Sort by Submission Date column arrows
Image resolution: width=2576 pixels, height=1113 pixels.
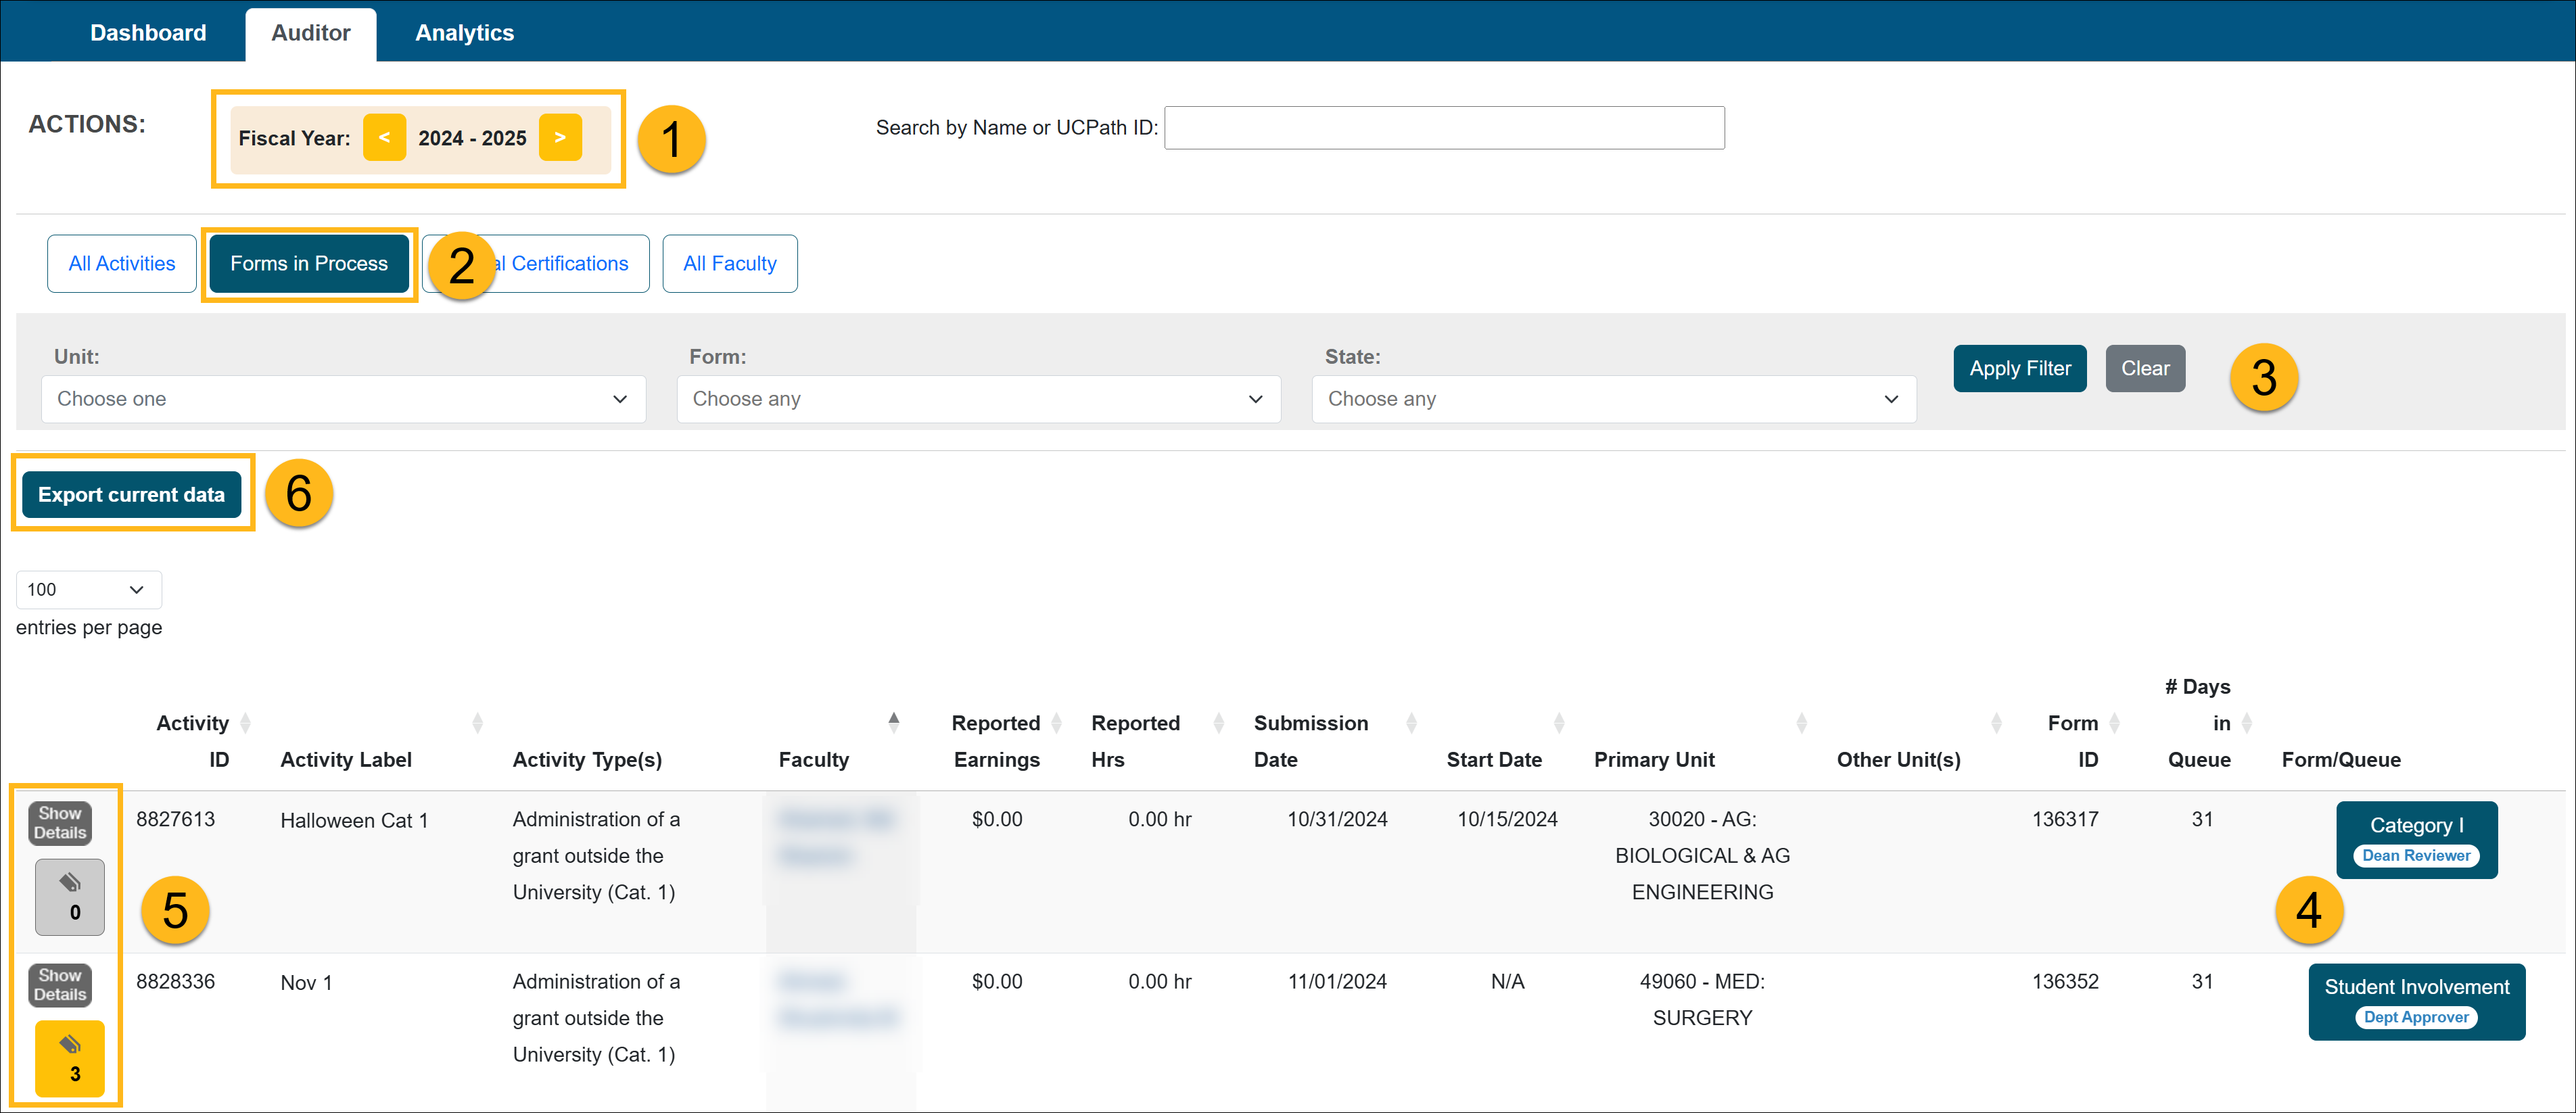(1412, 723)
